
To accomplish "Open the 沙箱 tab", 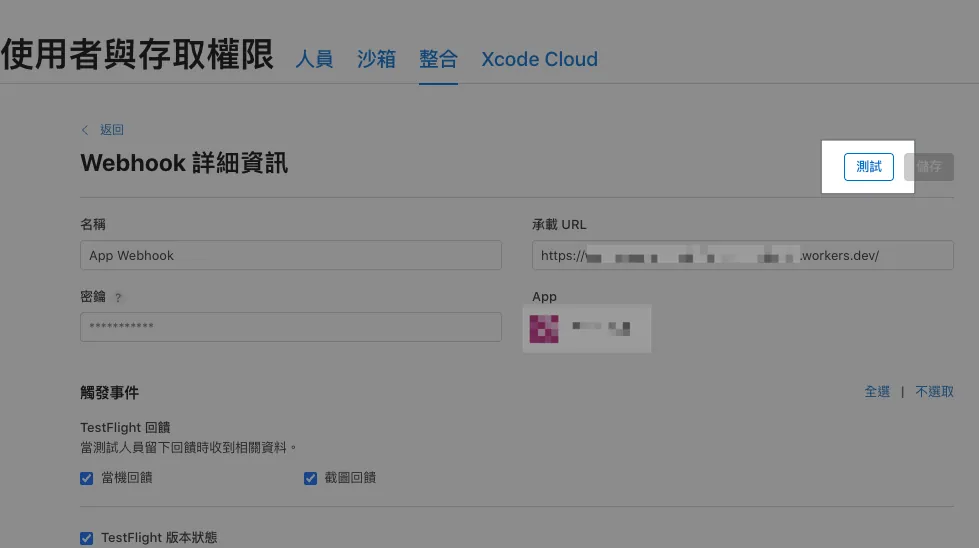I will pos(376,59).
